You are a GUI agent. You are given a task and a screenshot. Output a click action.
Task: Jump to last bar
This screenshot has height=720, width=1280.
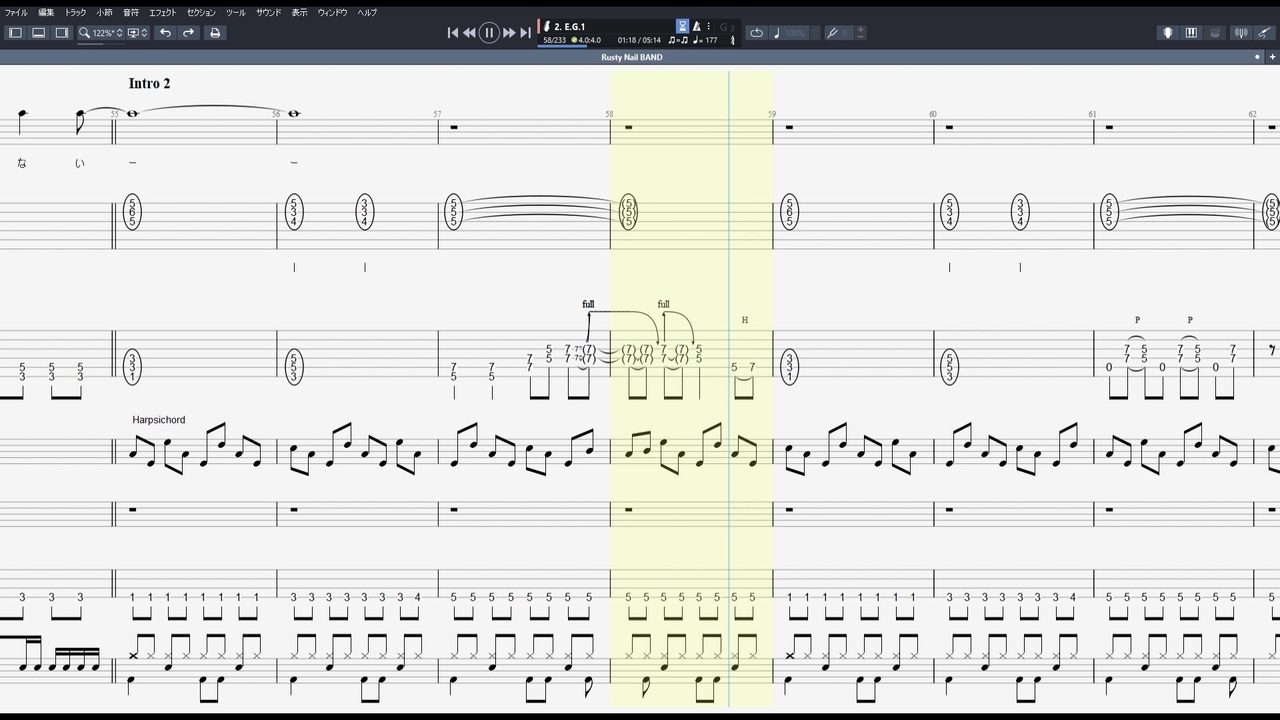[x=525, y=33]
